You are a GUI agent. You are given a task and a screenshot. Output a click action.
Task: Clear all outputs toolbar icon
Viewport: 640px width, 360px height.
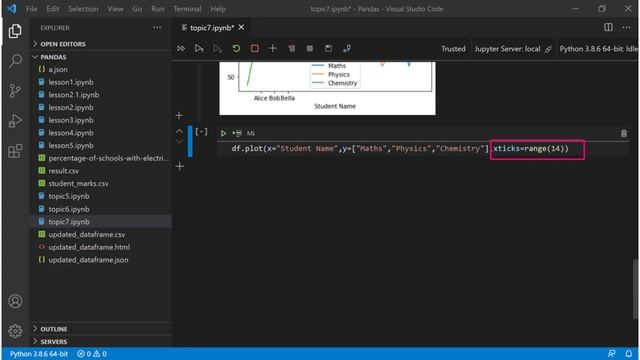pyautogui.click(x=291, y=49)
